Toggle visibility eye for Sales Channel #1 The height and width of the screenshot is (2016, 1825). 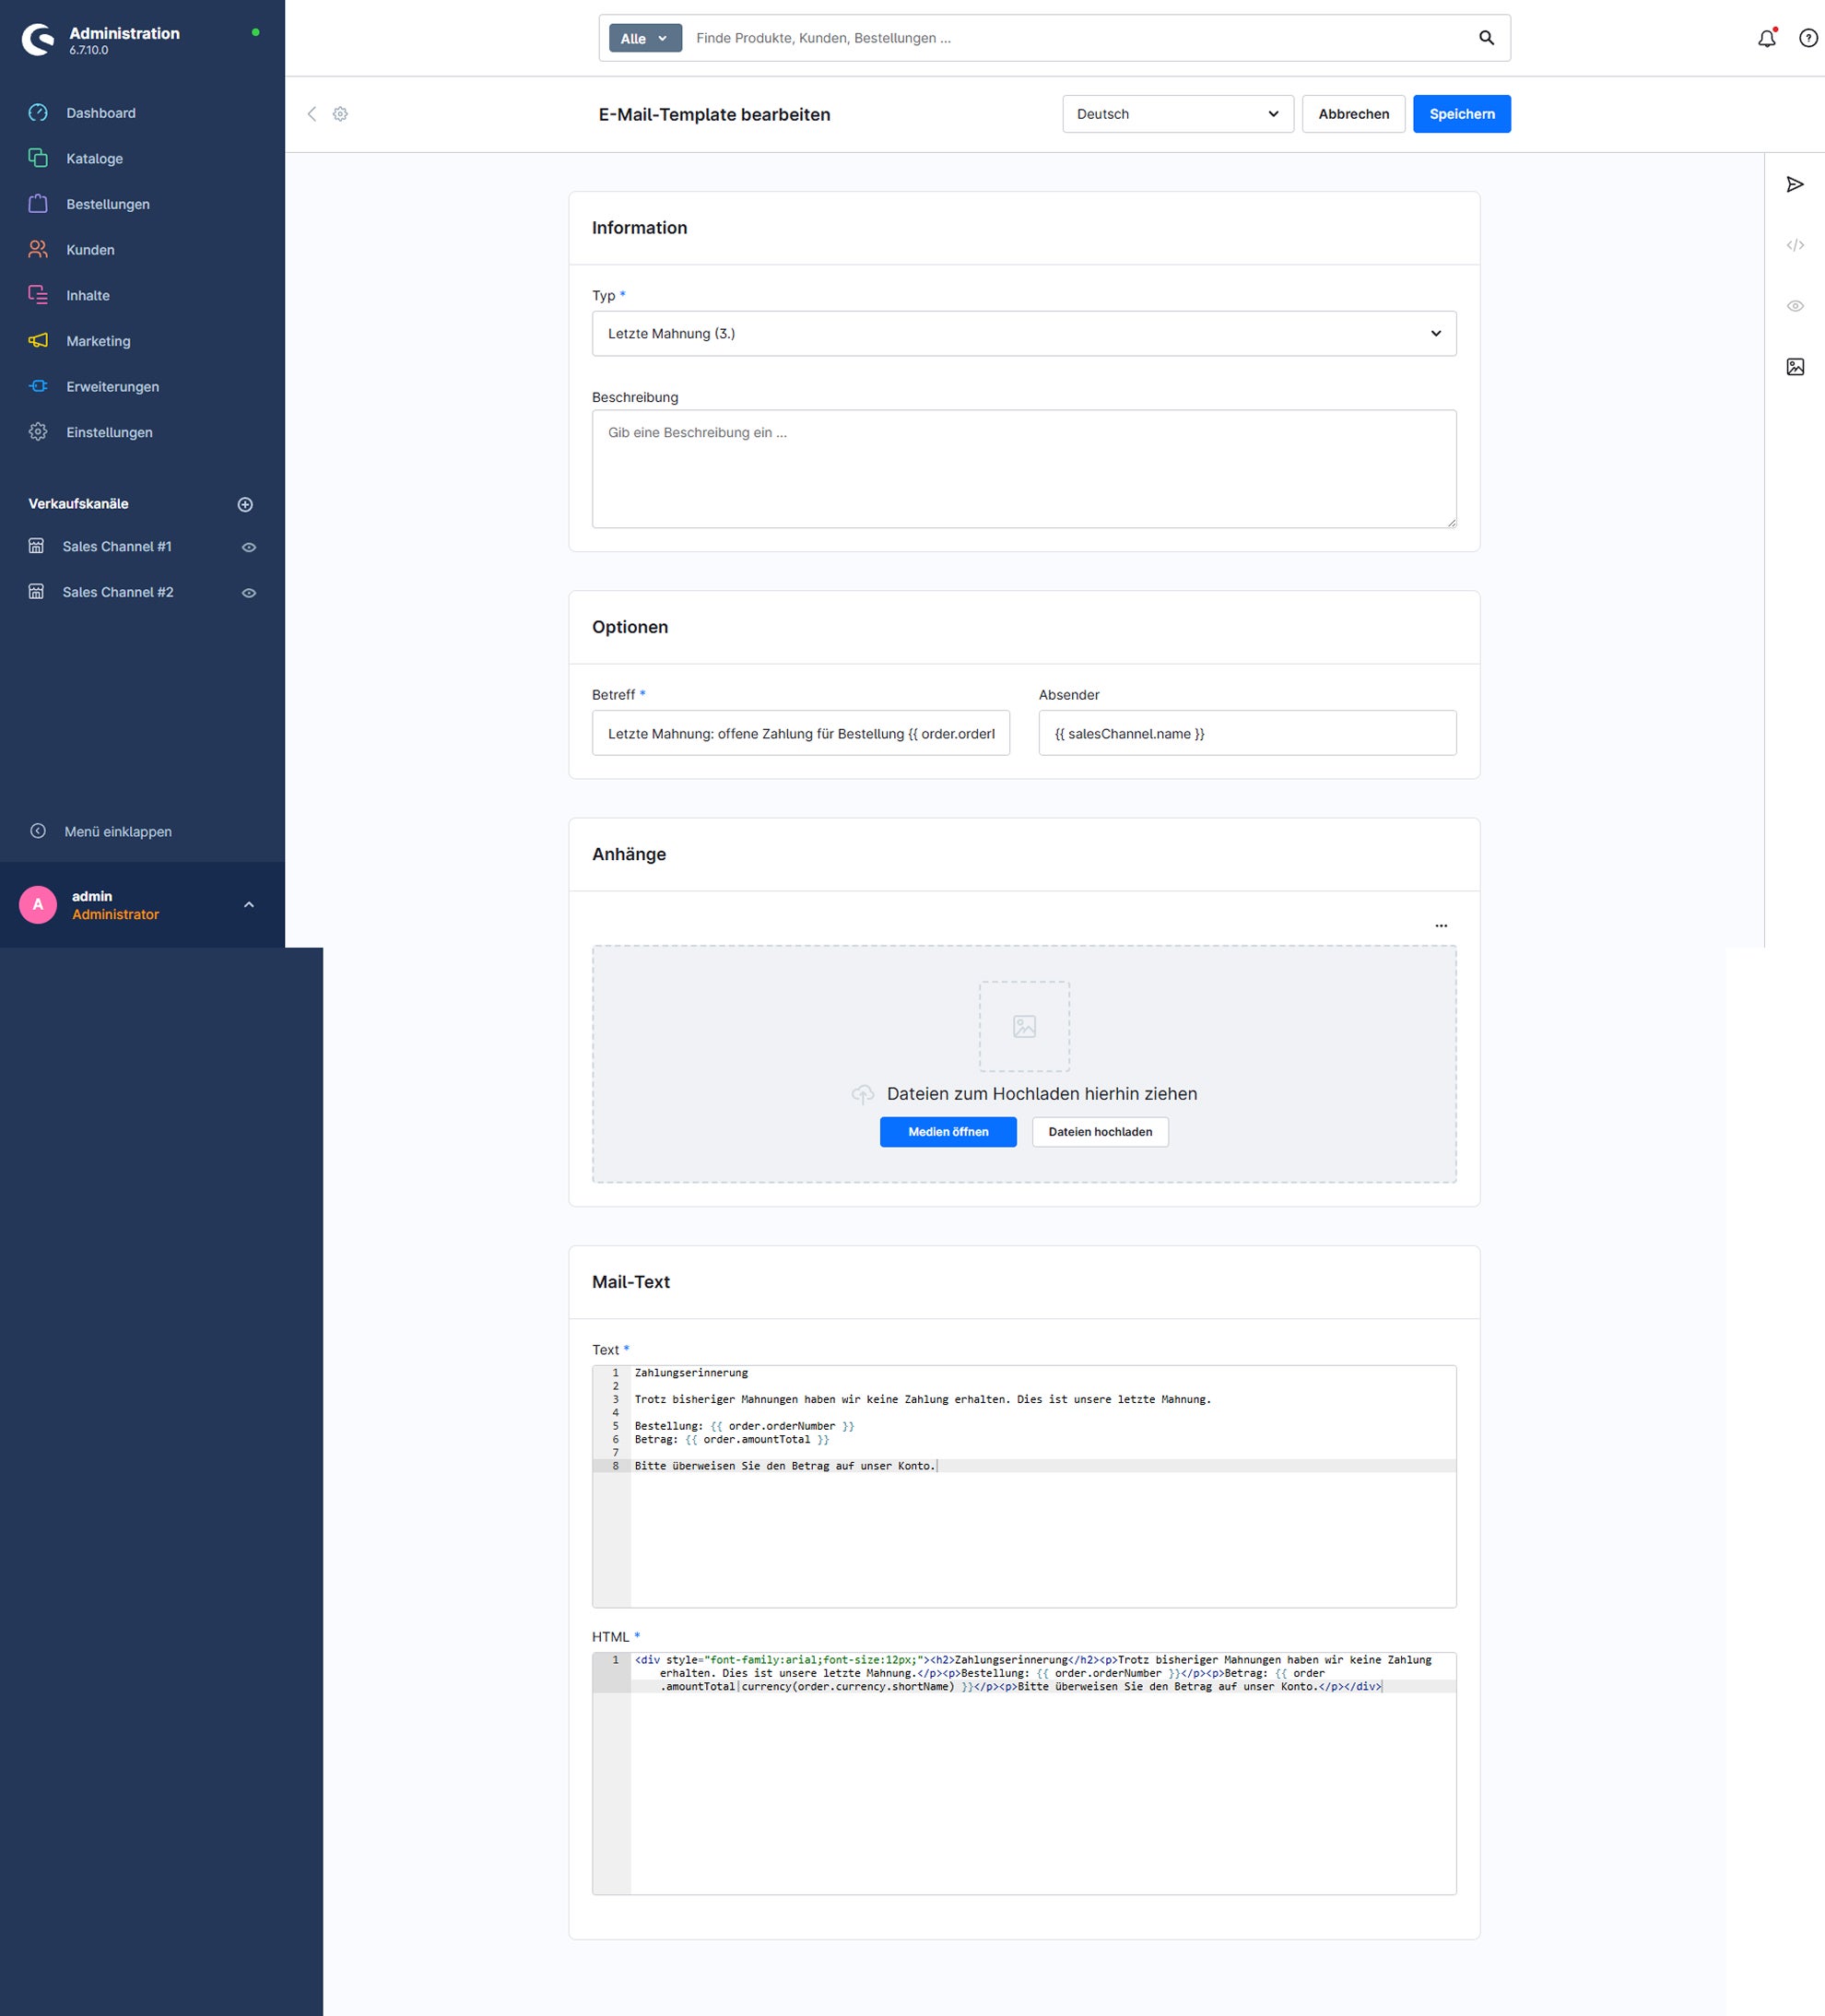click(249, 547)
